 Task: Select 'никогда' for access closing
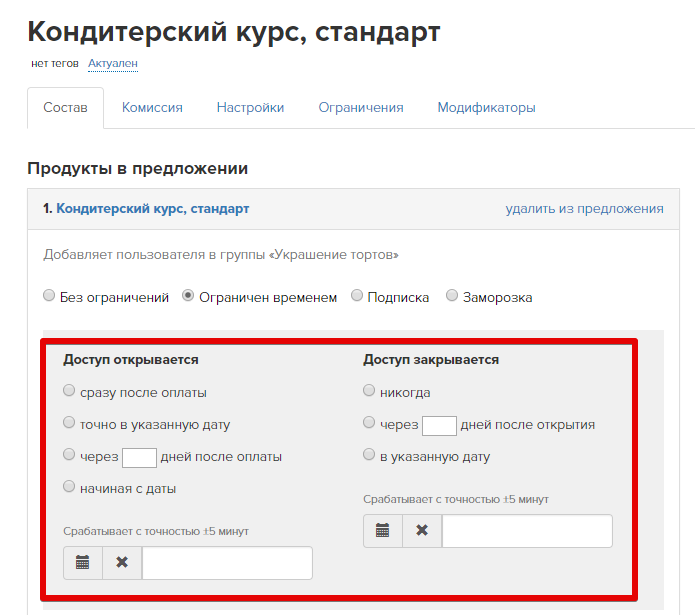click(369, 390)
